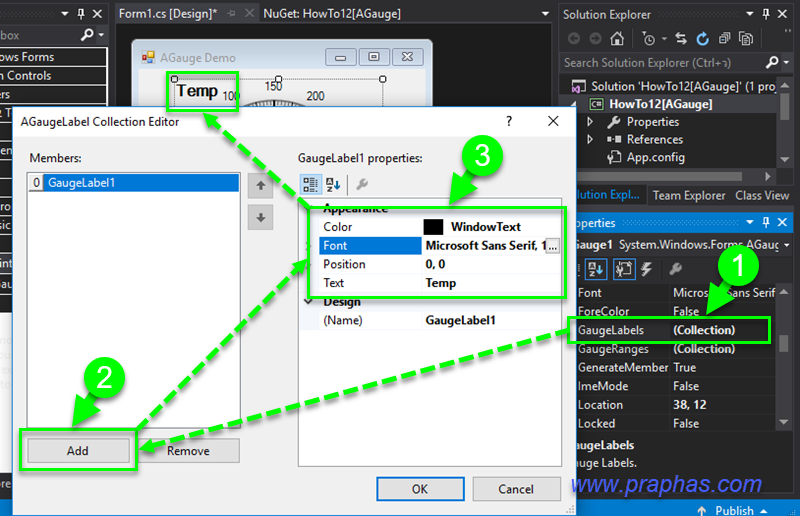800x516 pixels.
Task: Open Property Pages wrench in GaugeLabel1 properties
Action: 362,184
